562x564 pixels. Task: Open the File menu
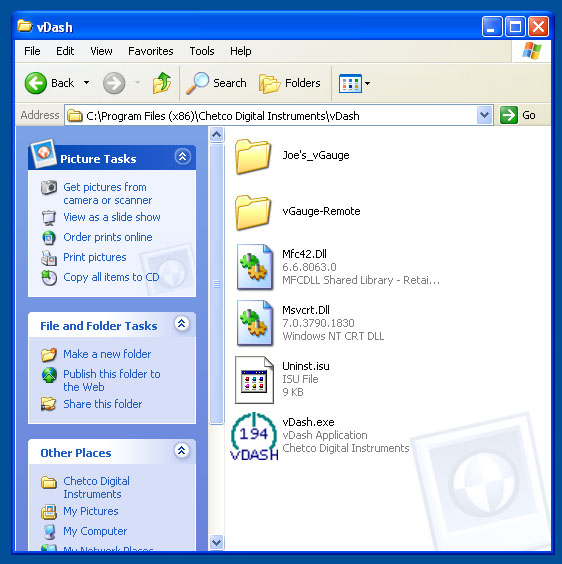(32, 51)
